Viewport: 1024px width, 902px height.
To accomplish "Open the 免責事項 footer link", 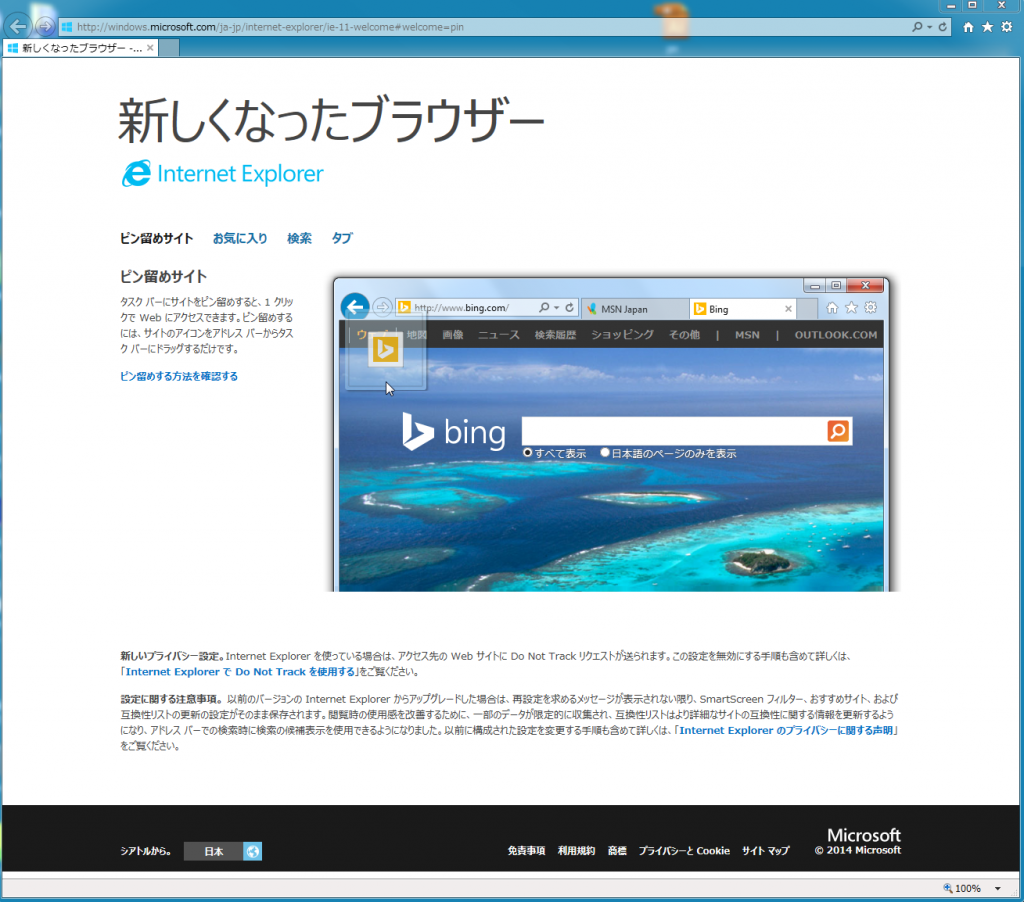I will [526, 850].
